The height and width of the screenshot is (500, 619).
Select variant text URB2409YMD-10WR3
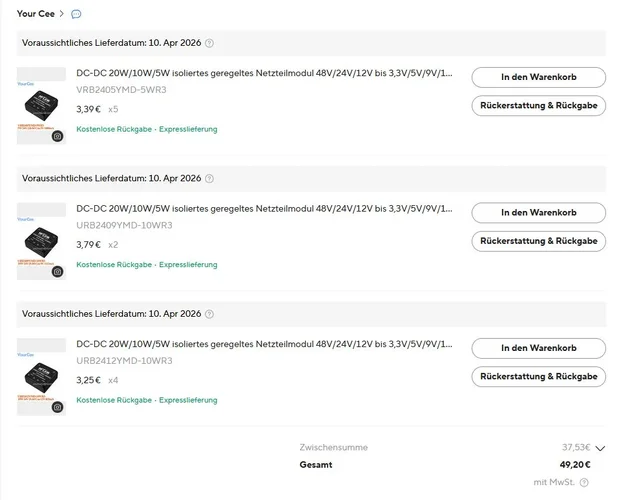tap(124, 225)
